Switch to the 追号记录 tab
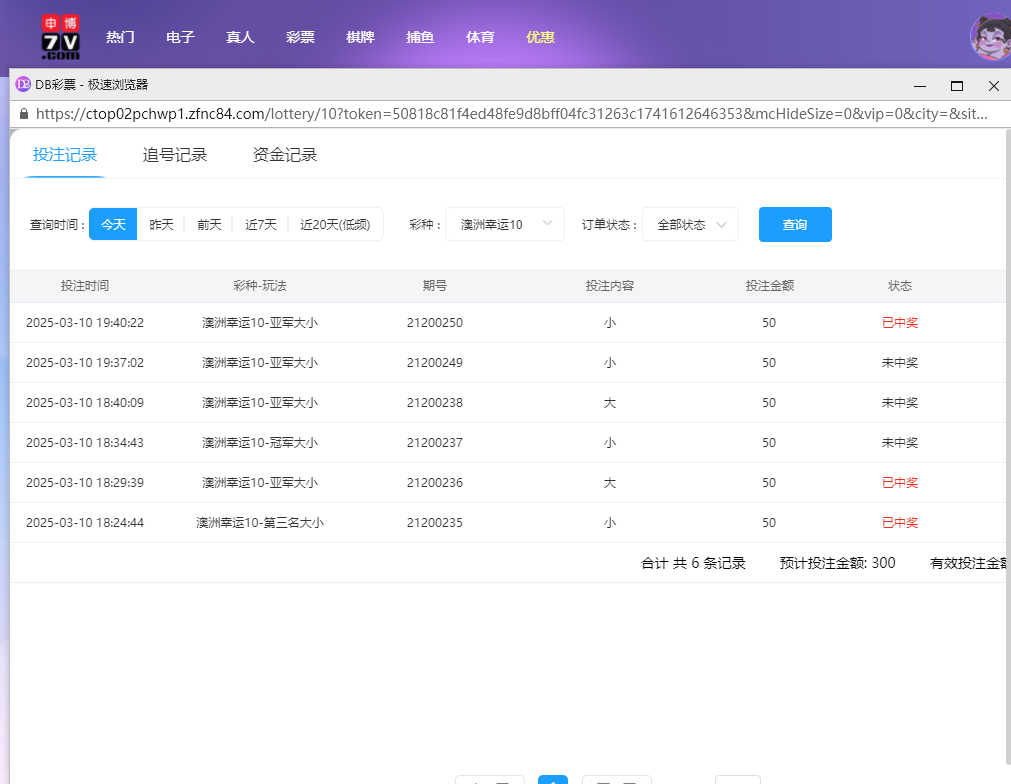 tap(175, 155)
